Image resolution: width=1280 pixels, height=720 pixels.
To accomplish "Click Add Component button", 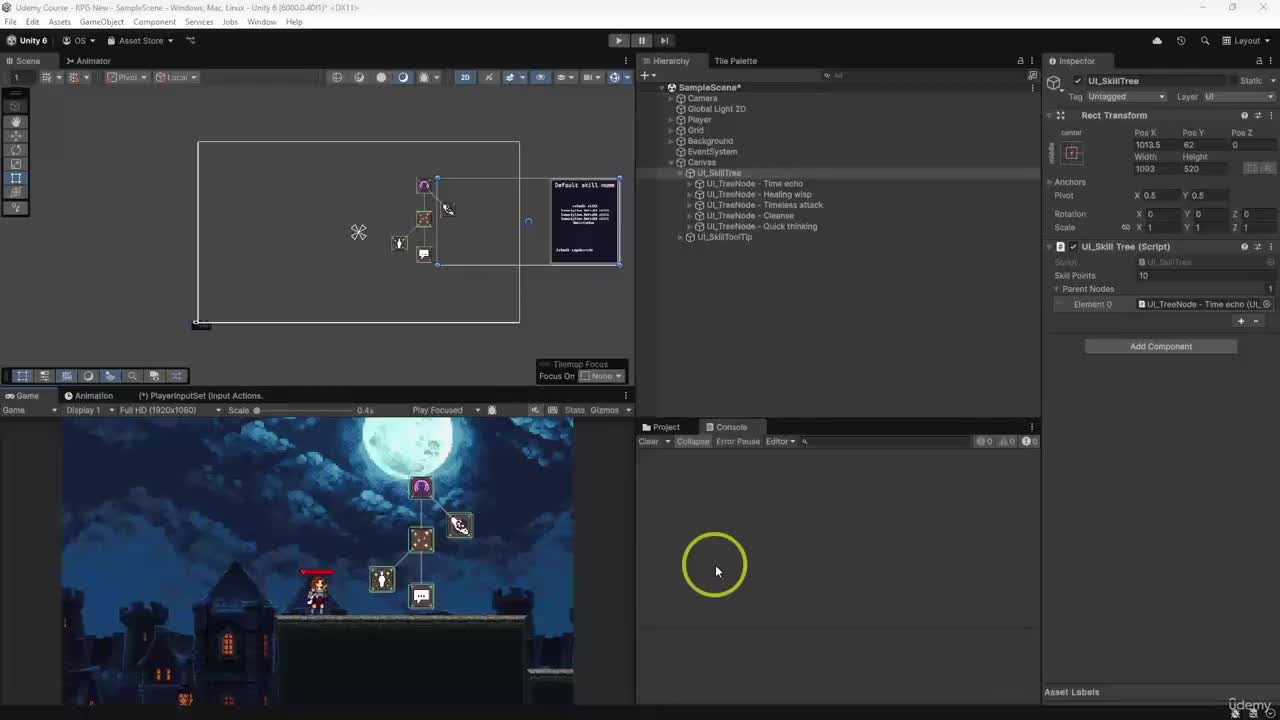I will pos(1161,347).
